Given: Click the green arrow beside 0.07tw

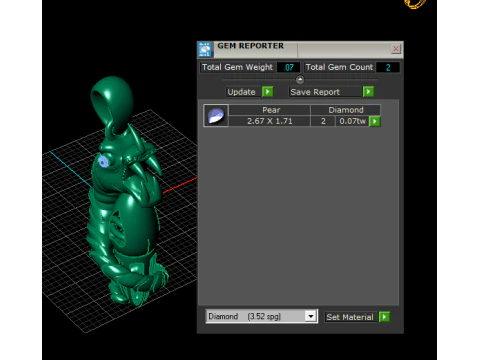Looking at the screenshot, I should coord(375,121).
